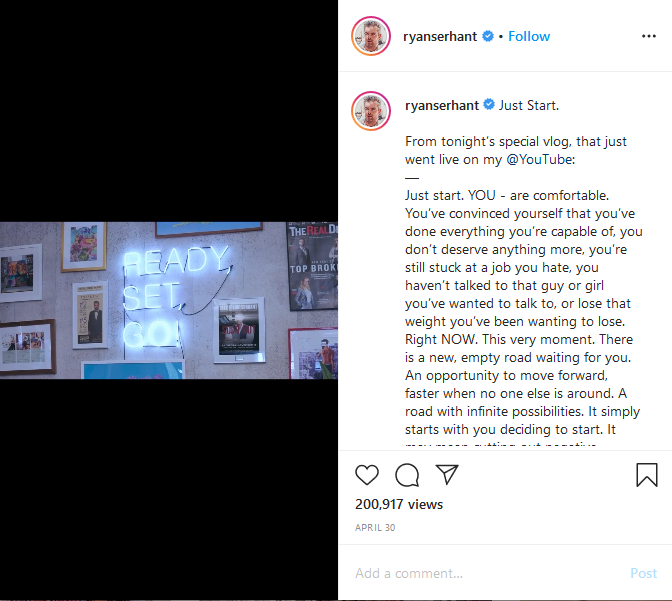
Task: Save post with bookmark icon
Action: tap(647, 475)
